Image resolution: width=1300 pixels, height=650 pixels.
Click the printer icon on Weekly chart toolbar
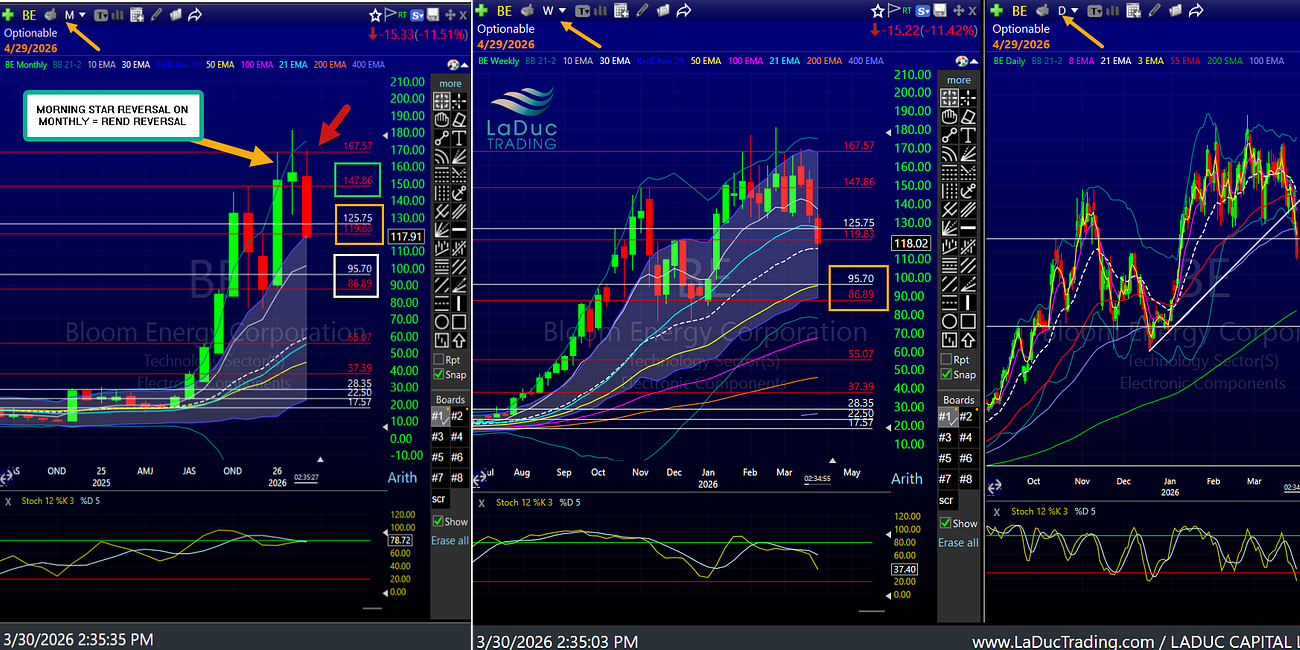(x=528, y=11)
